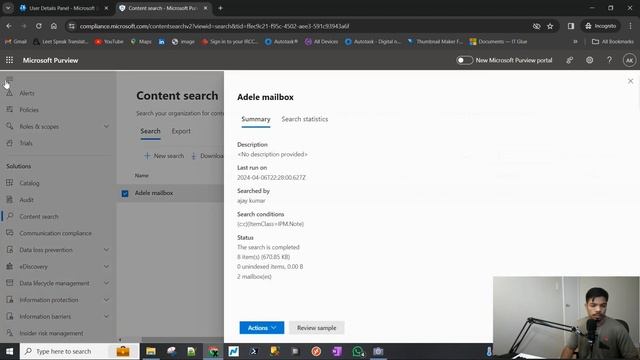Collapse the navigation hamburger menu
Viewport: 640px width, 360px height.
9,78
